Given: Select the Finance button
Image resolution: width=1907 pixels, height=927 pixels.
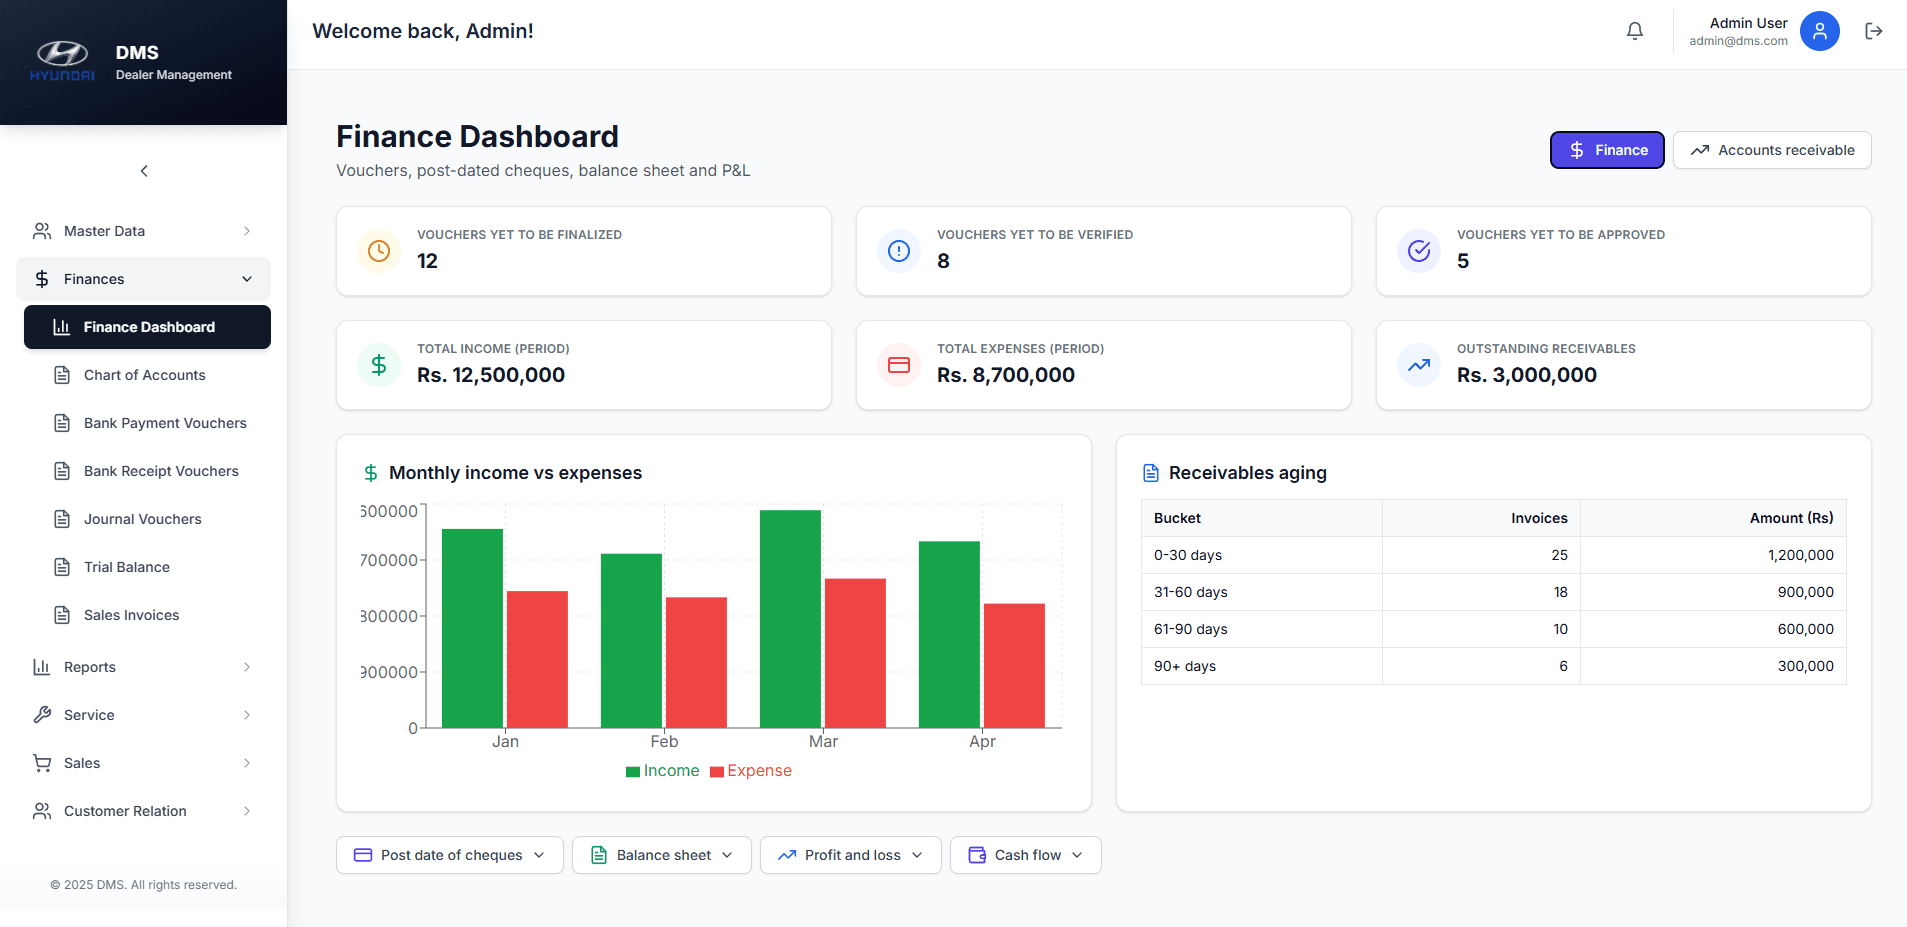Looking at the screenshot, I should pyautogui.click(x=1606, y=150).
